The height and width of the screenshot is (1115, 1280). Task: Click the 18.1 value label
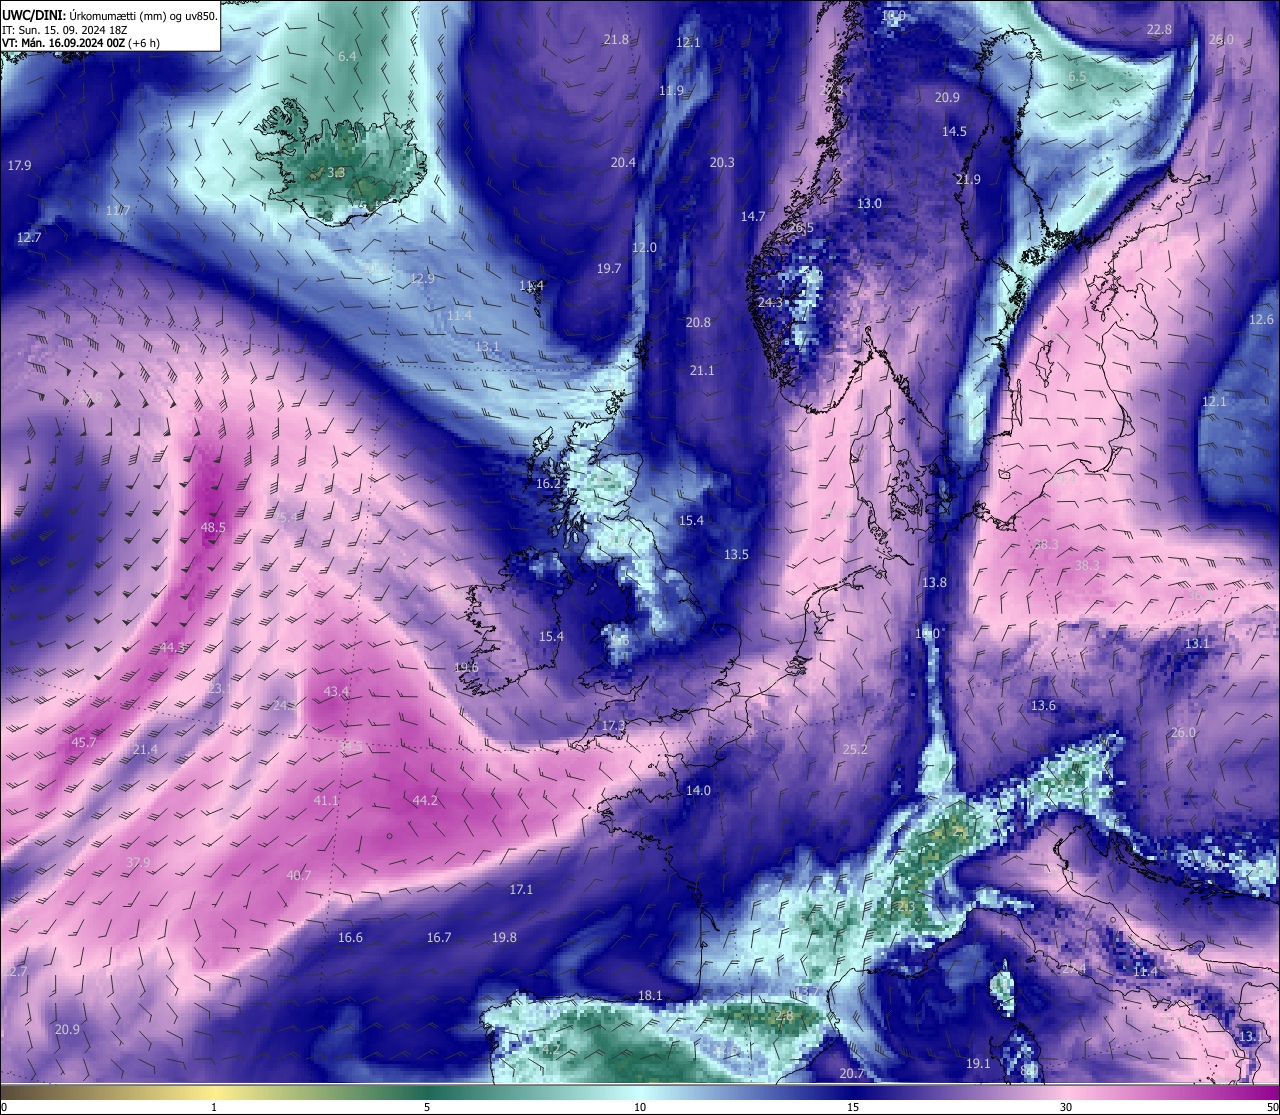click(650, 995)
